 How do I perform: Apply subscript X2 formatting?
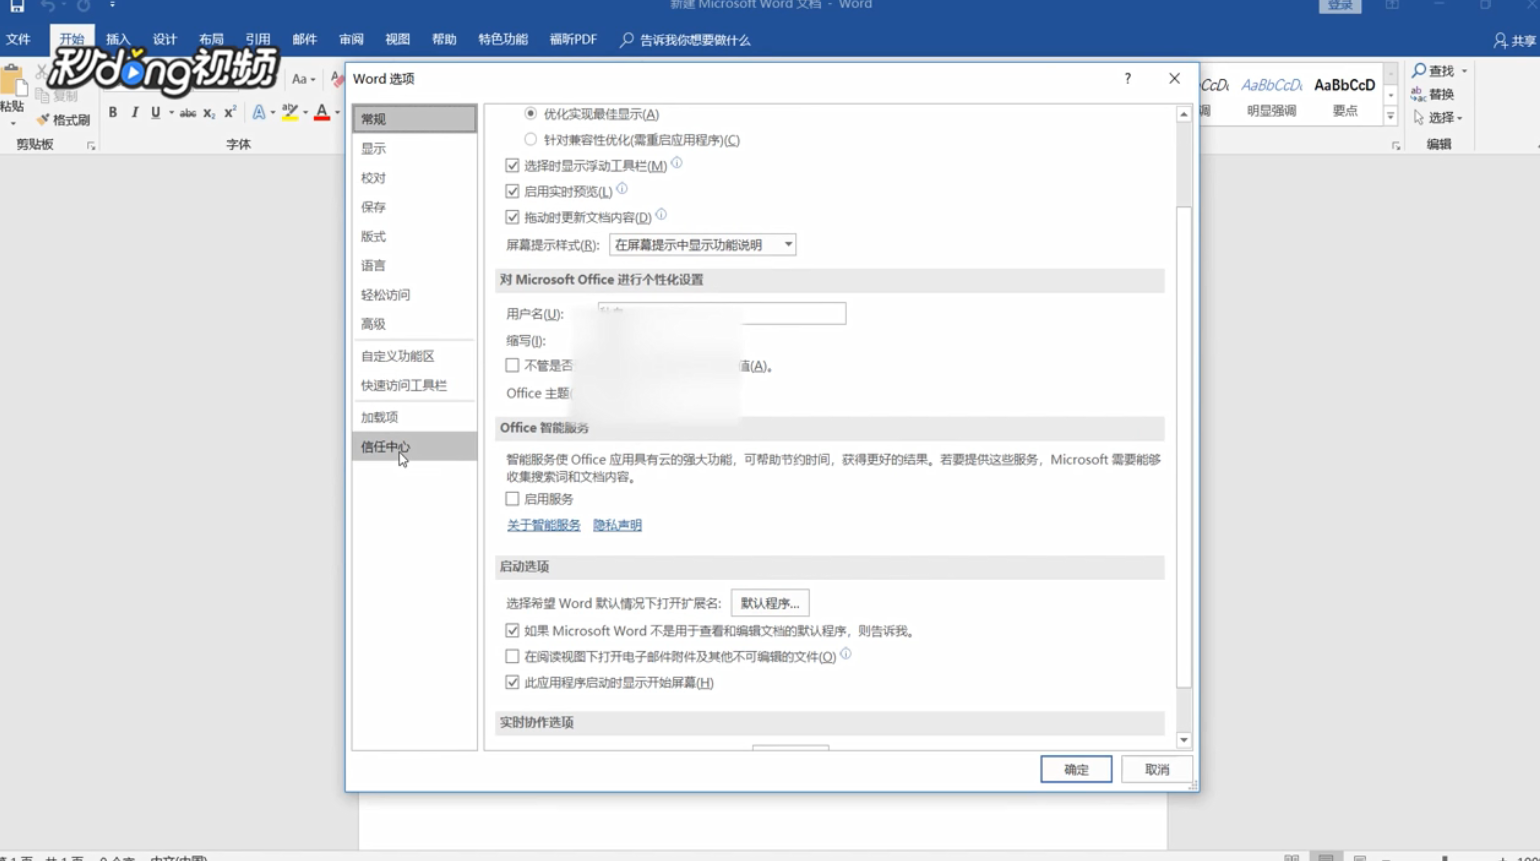[209, 113]
